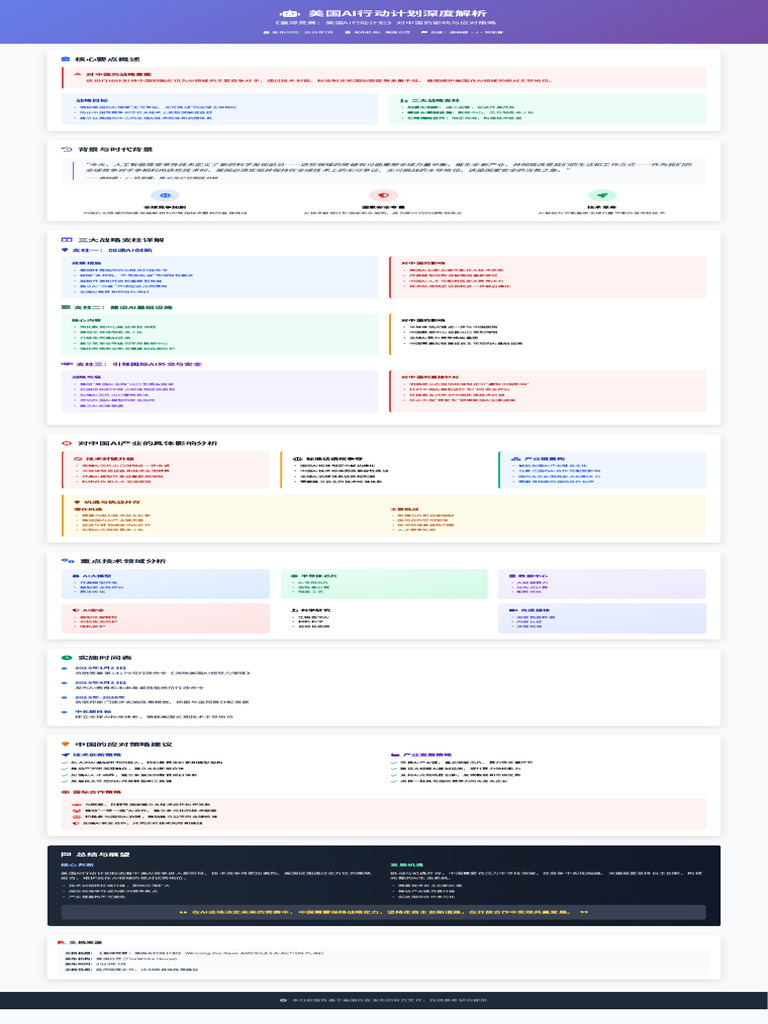Viewport: 768px width, 1024px height.
Task: Click the history icon beside 背景与时代背景
Action: 66,149
